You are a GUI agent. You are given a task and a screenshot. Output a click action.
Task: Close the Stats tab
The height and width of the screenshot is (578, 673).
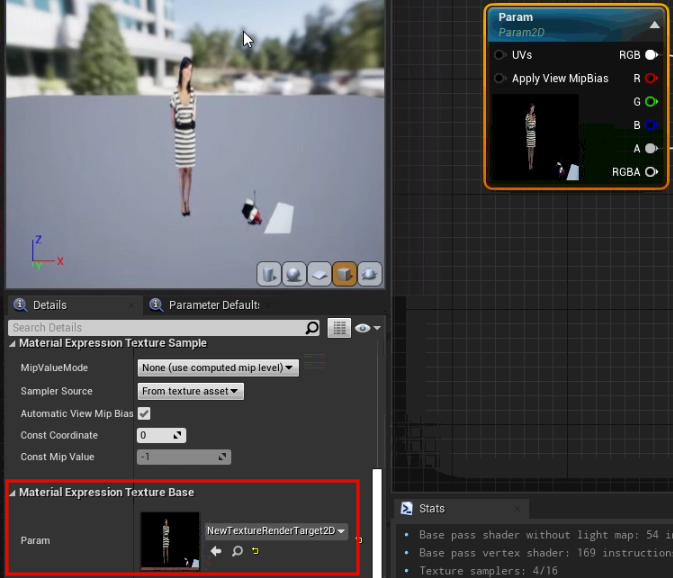518,508
